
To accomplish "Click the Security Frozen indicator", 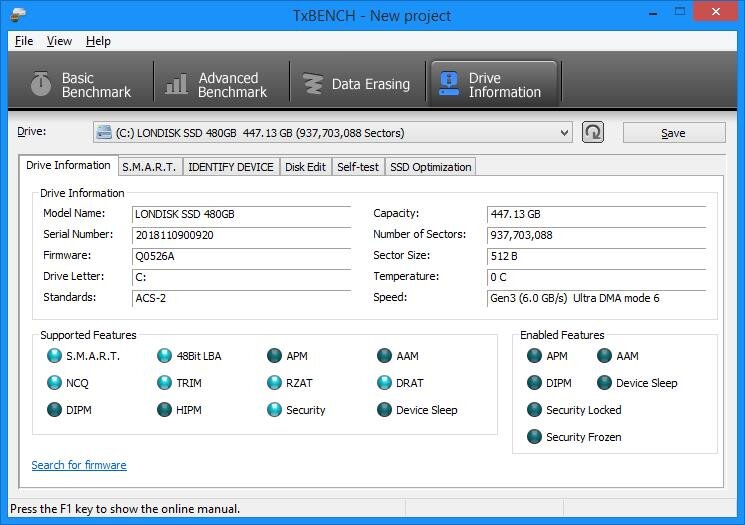I will [x=535, y=437].
